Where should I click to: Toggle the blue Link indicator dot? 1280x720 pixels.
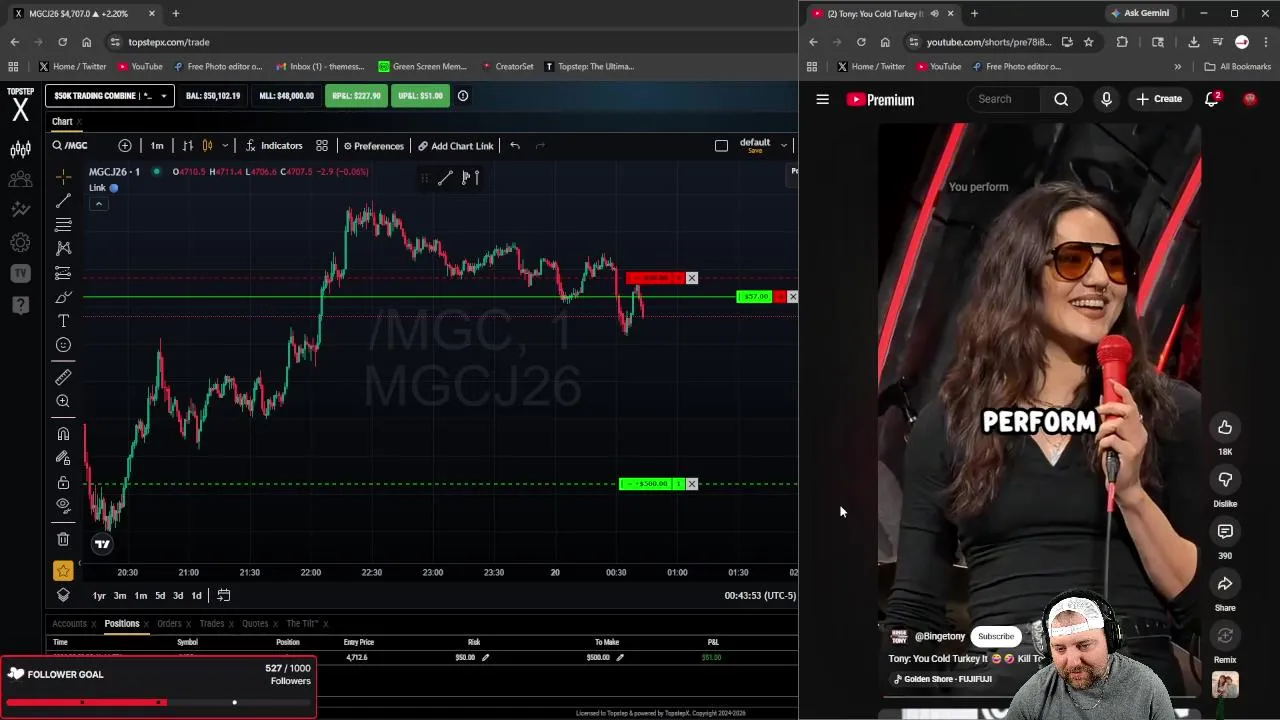click(114, 188)
